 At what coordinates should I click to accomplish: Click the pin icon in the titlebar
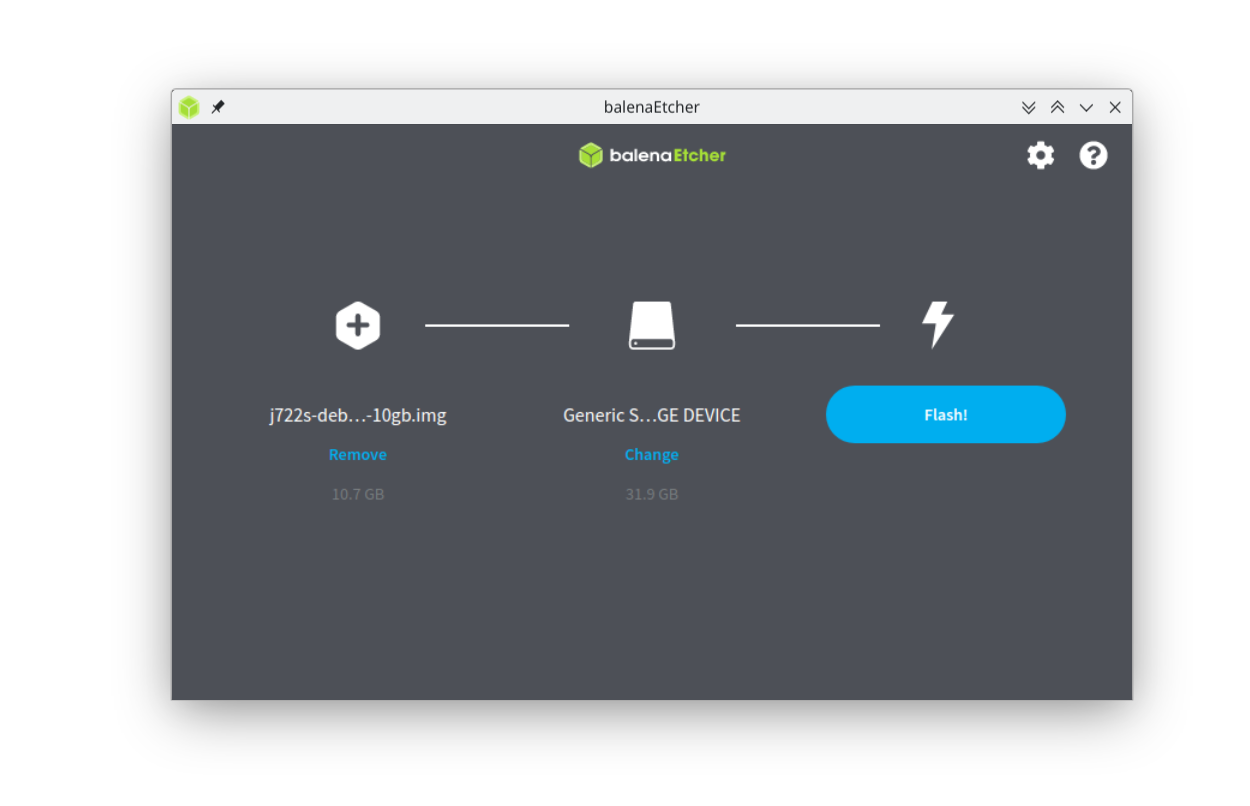point(217,107)
